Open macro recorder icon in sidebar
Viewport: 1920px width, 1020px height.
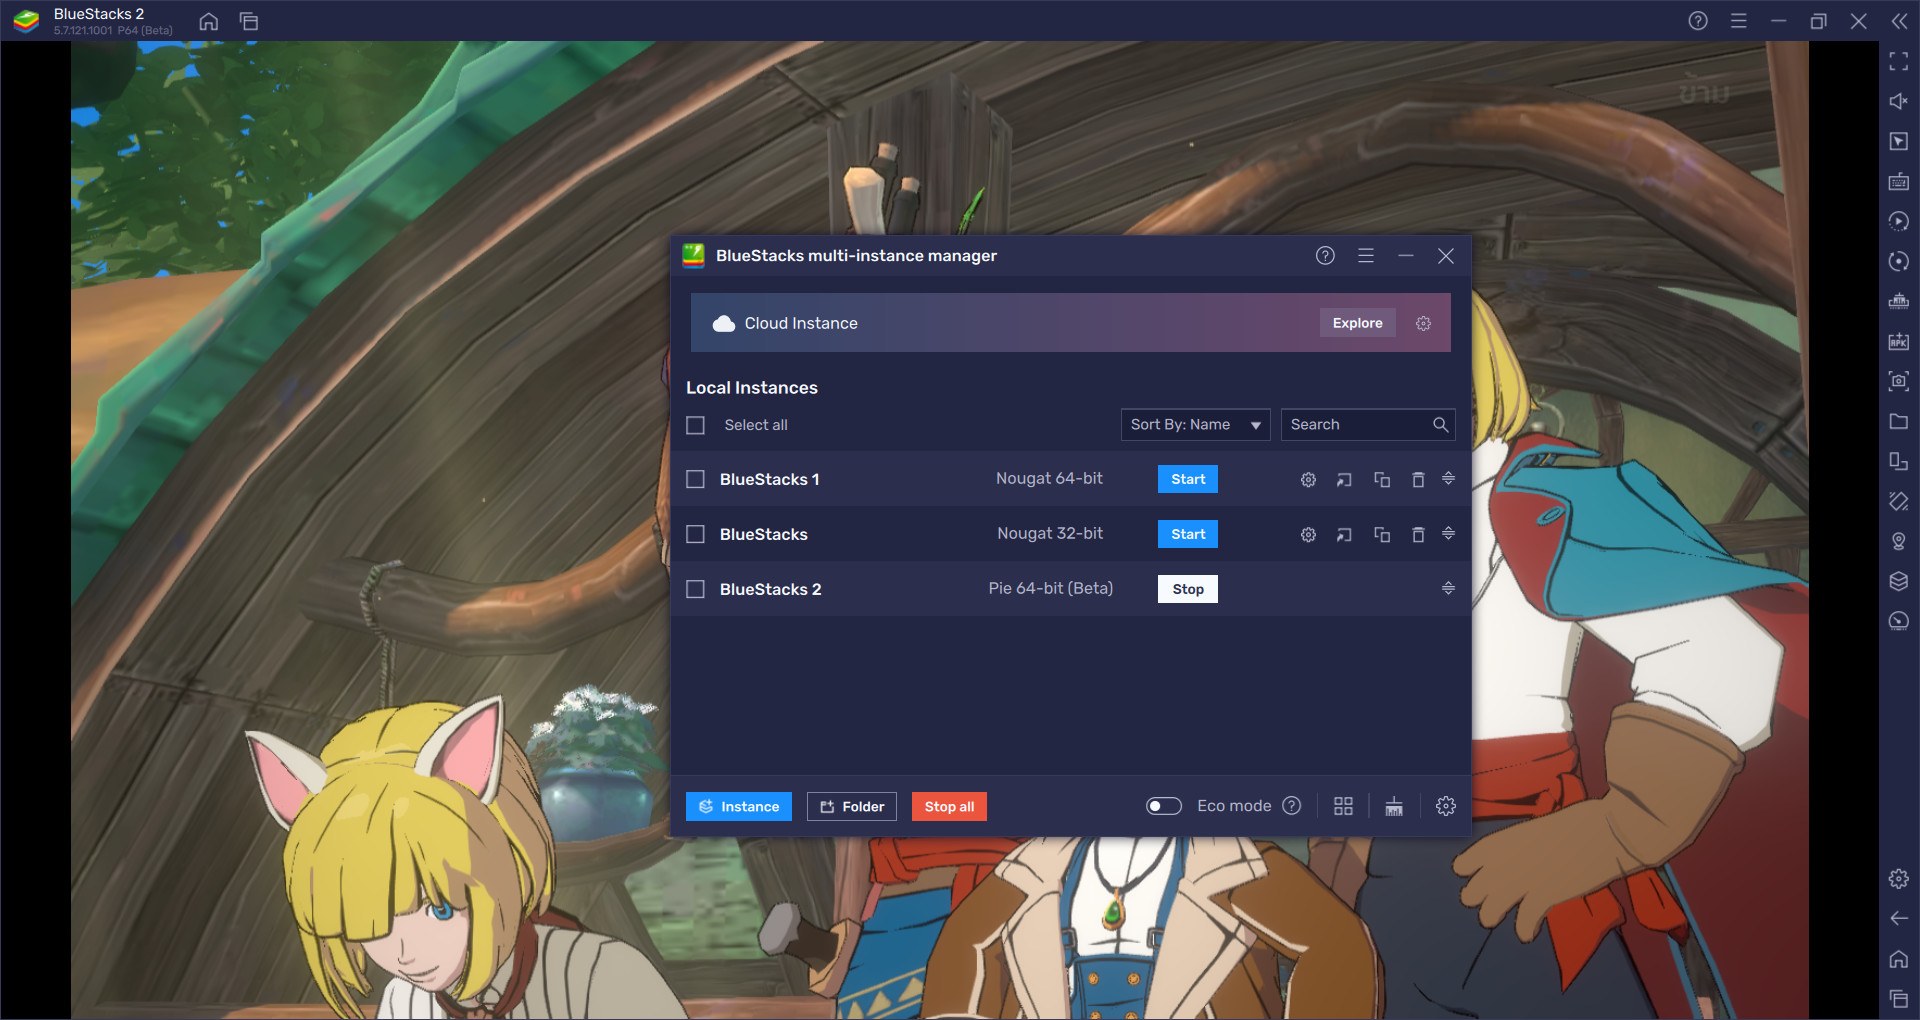pos(1899,221)
